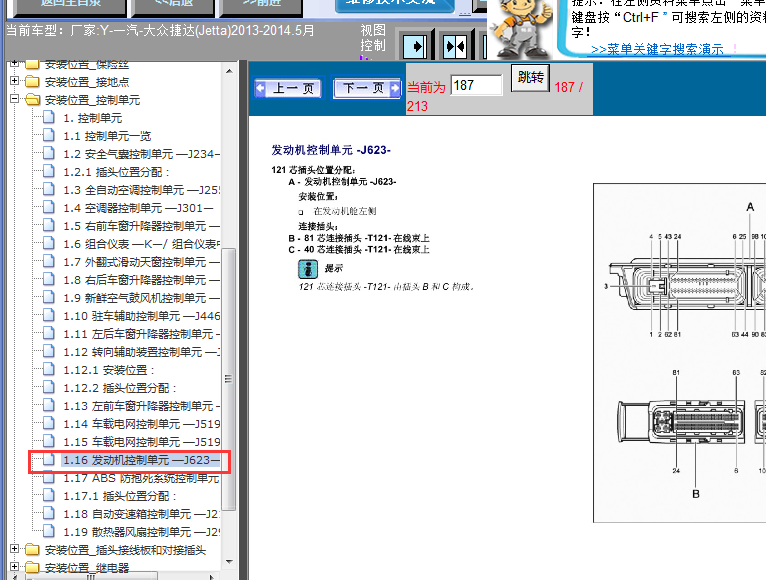Click the 跳转 jump button
The width and height of the screenshot is (766, 580).
tap(531, 78)
